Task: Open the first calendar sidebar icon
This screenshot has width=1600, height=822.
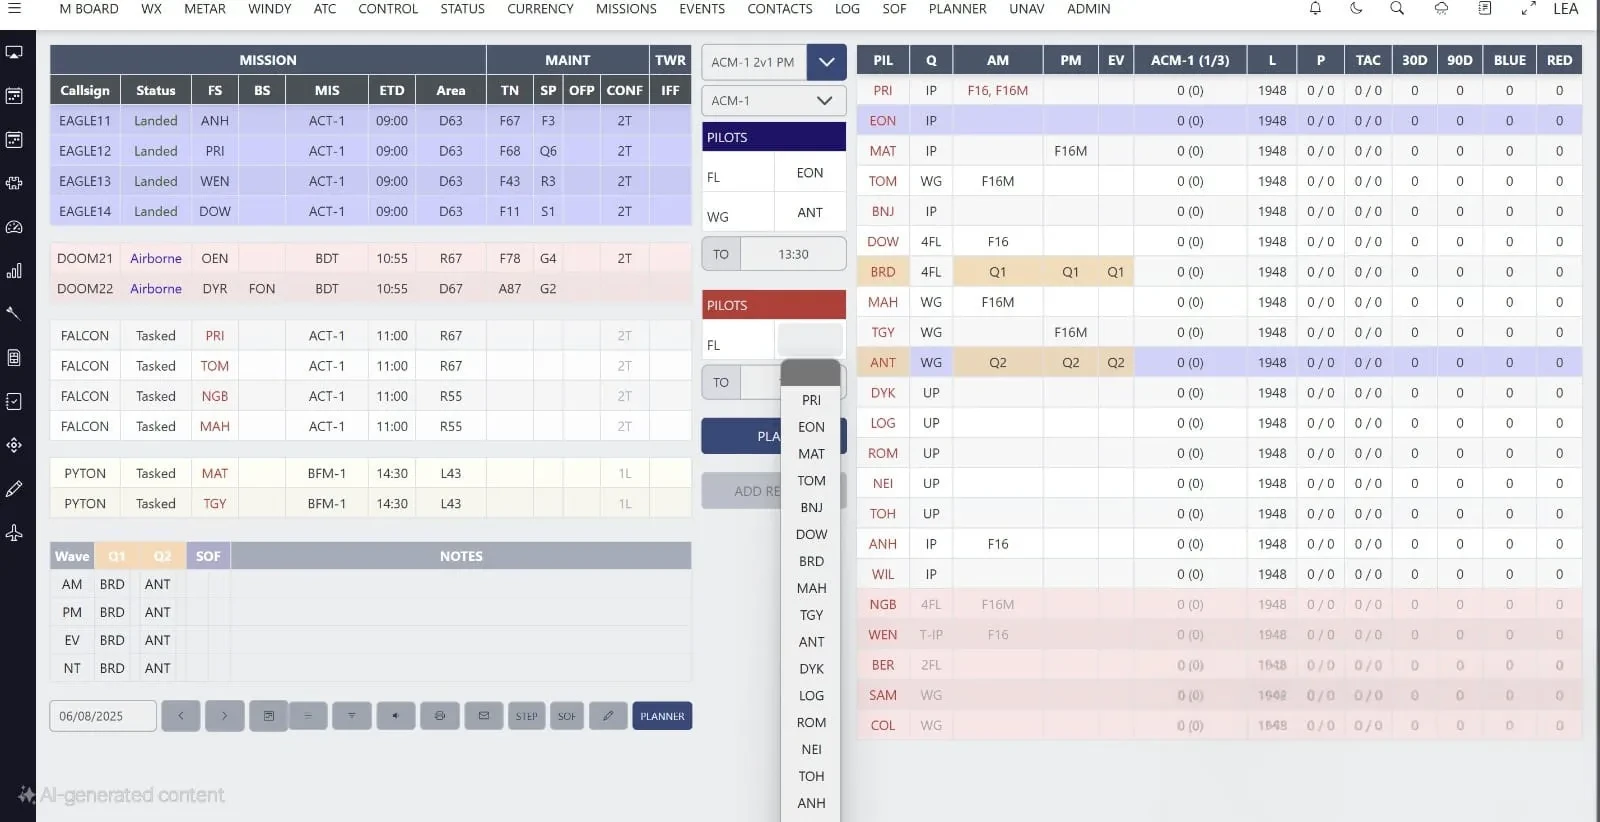Action: 14,96
